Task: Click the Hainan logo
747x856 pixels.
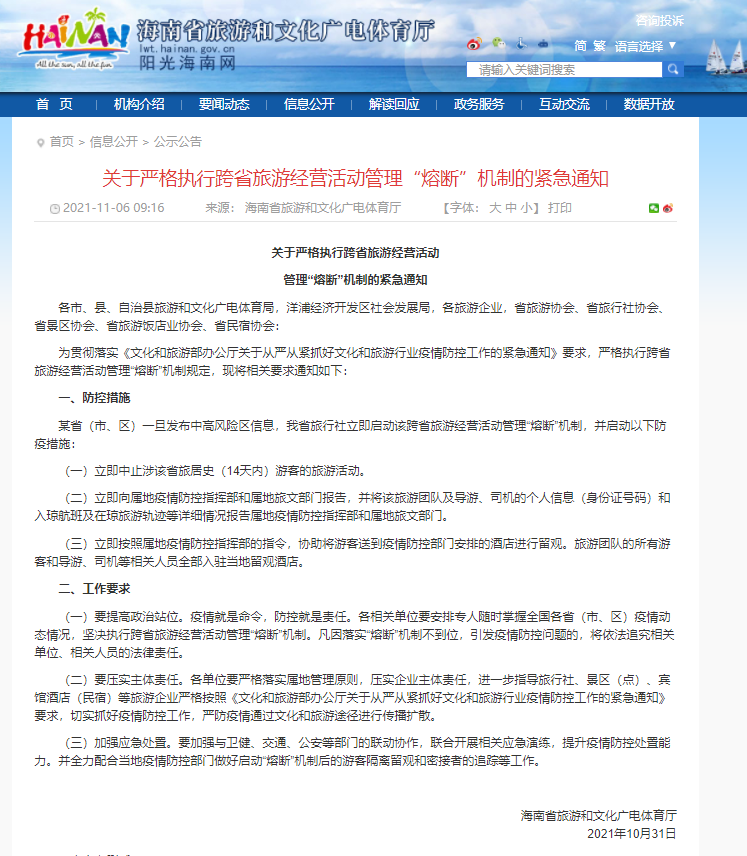Action: click(x=74, y=39)
